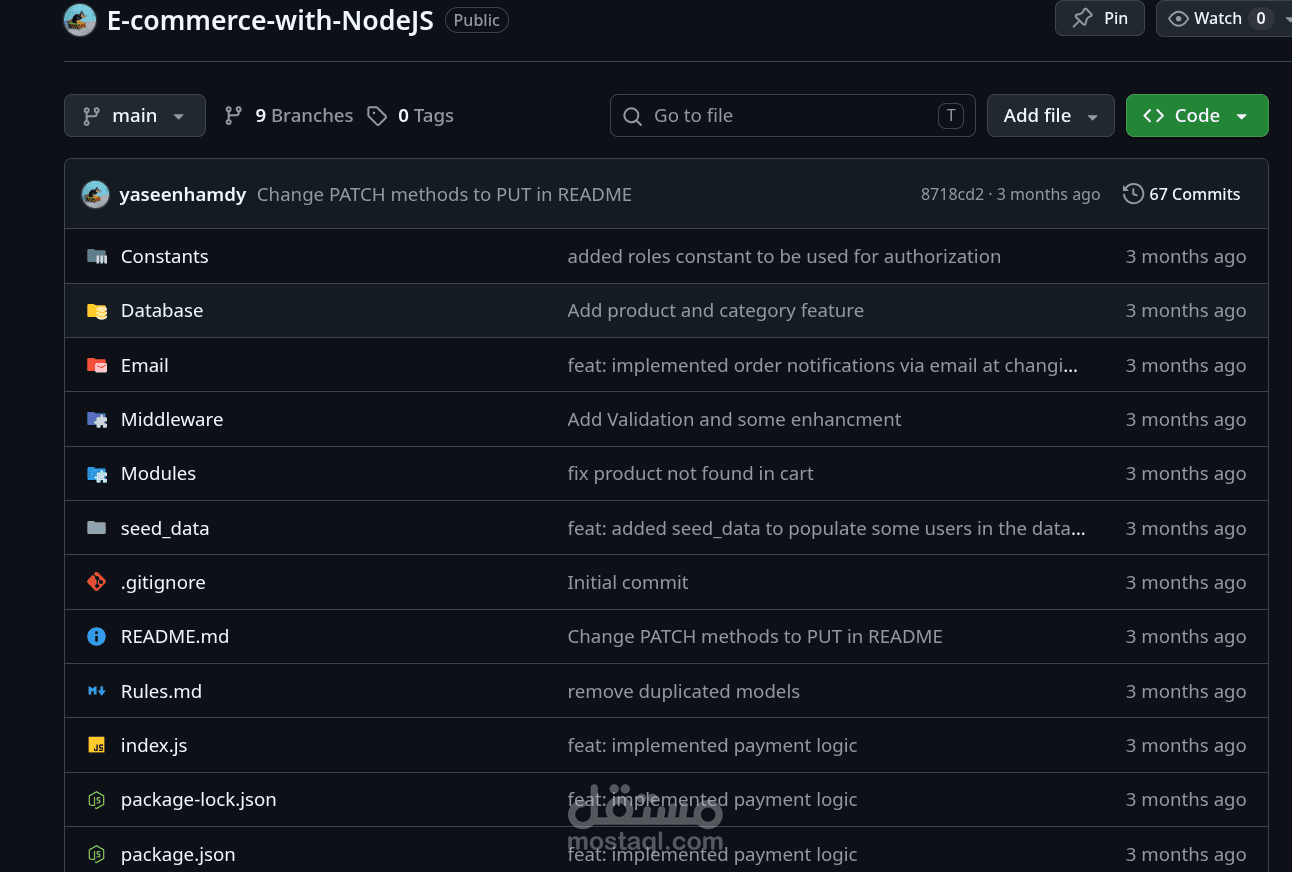1292x872 pixels.
Task: Open index.js commit 'implemented payment logic'
Action: coord(712,745)
